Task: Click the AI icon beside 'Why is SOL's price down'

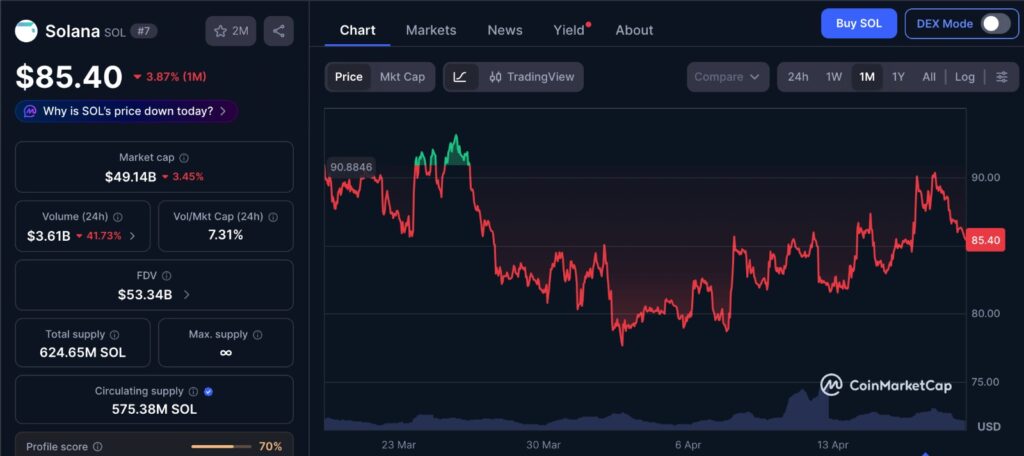Action: (x=30, y=111)
